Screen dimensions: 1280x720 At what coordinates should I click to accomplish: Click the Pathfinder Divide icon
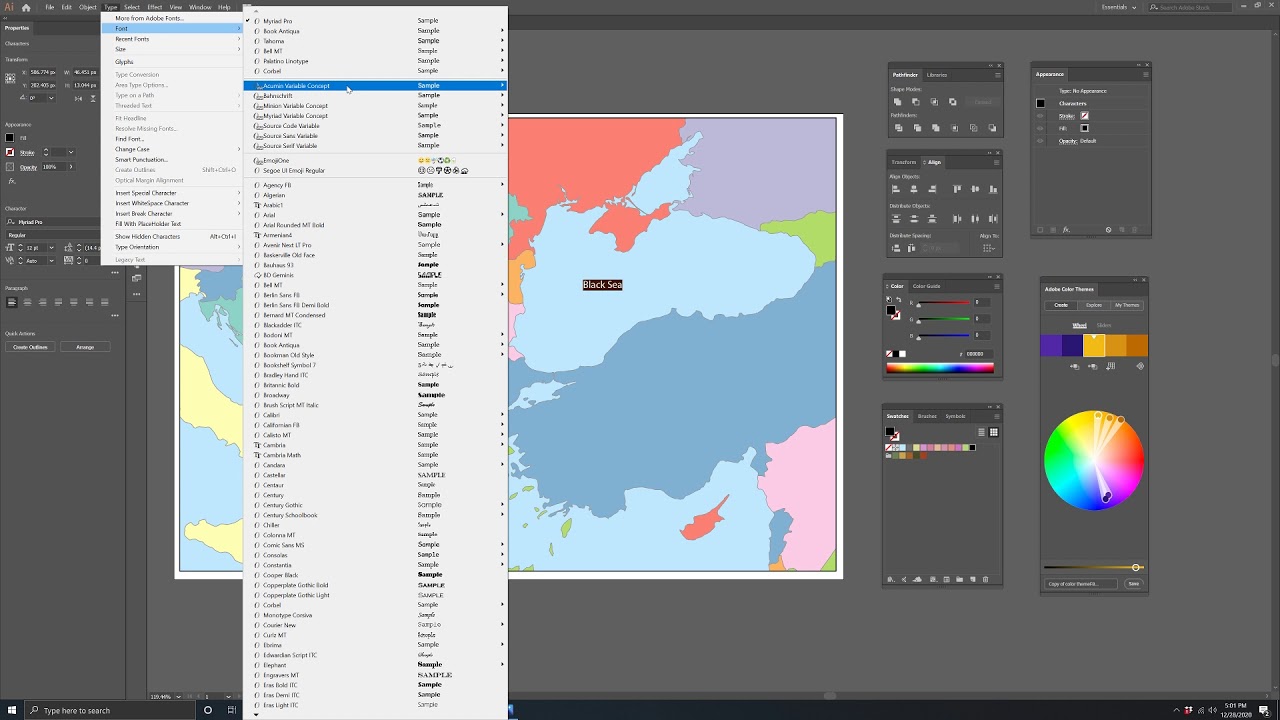click(x=899, y=128)
